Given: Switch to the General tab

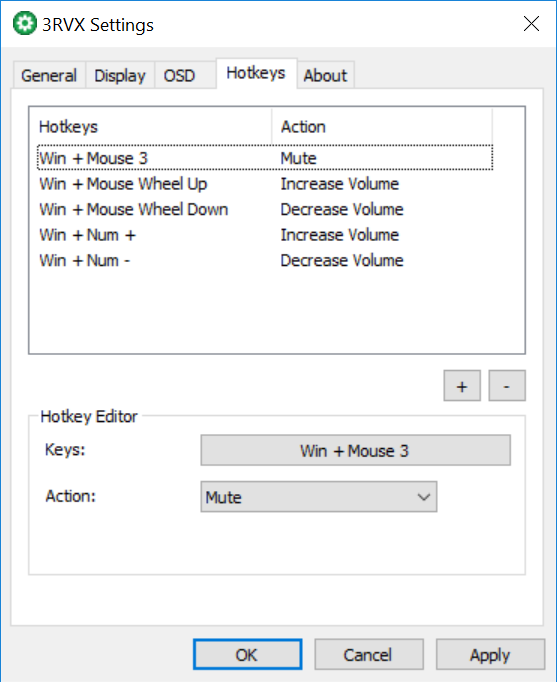Looking at the screenshot, I should 49,76.
